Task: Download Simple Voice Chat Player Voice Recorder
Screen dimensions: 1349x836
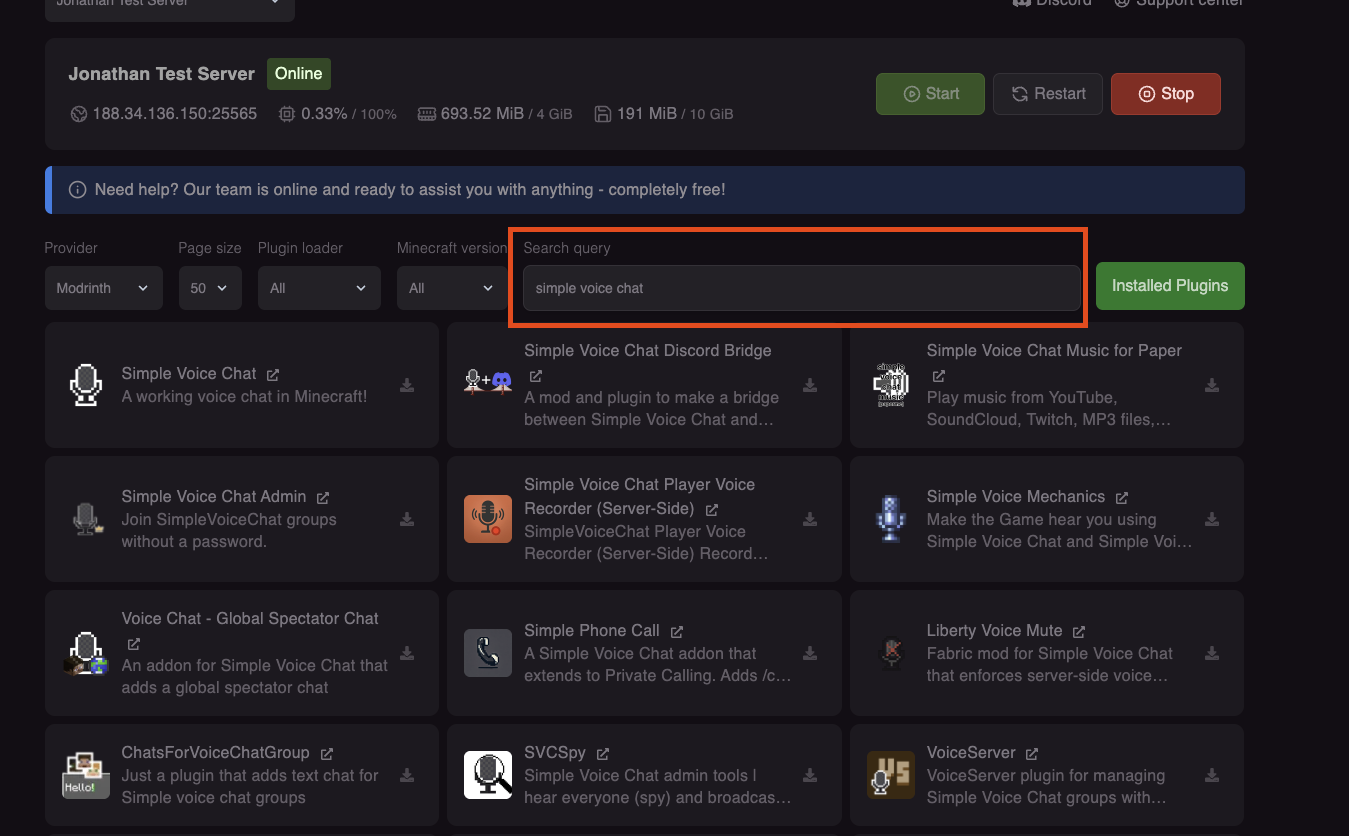Action: [x=809, y=519]
